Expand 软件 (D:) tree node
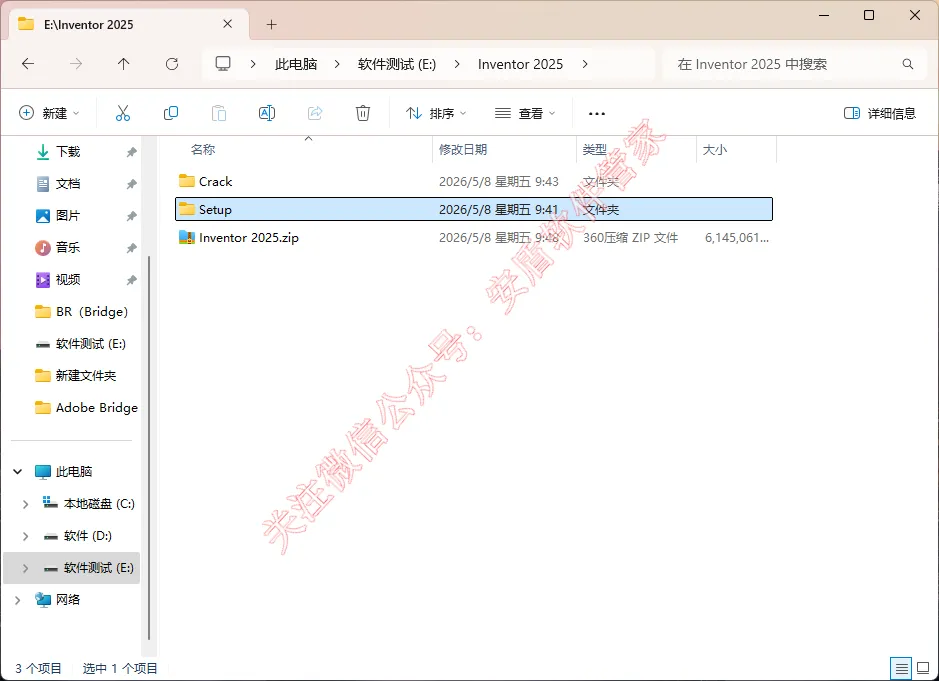 pos(26,536)
